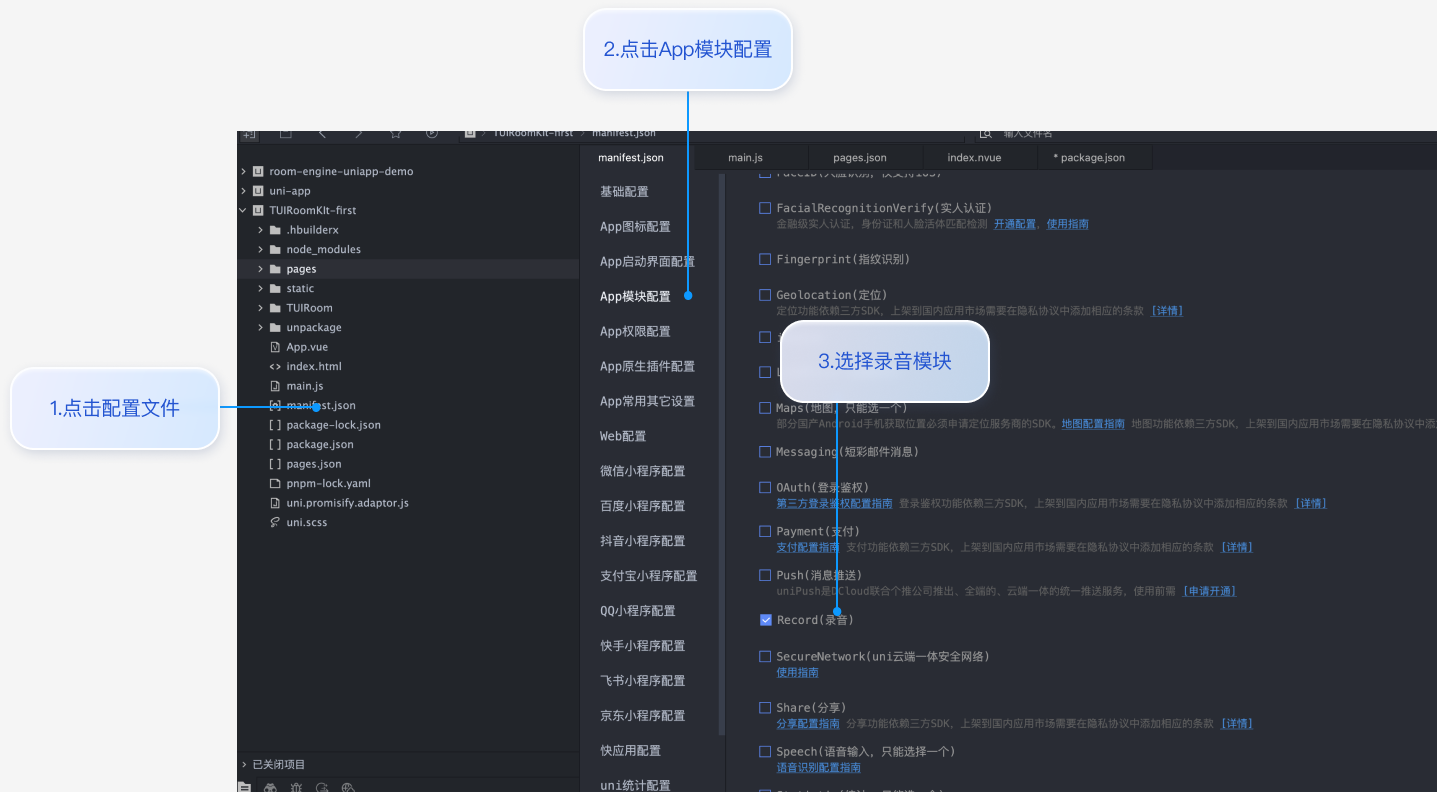Uncheck the Record(录音) module checkbox

766,620
